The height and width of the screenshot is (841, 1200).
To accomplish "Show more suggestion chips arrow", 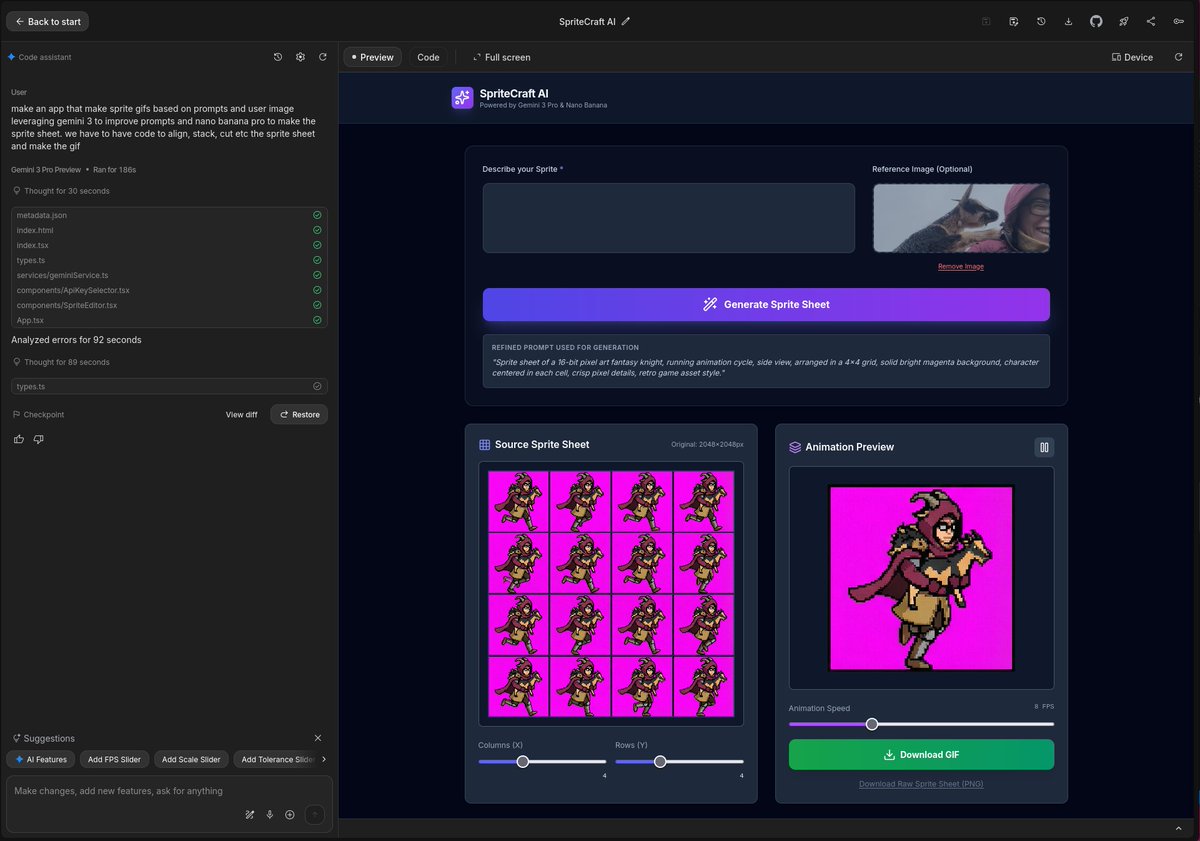I will pos(323,759).
